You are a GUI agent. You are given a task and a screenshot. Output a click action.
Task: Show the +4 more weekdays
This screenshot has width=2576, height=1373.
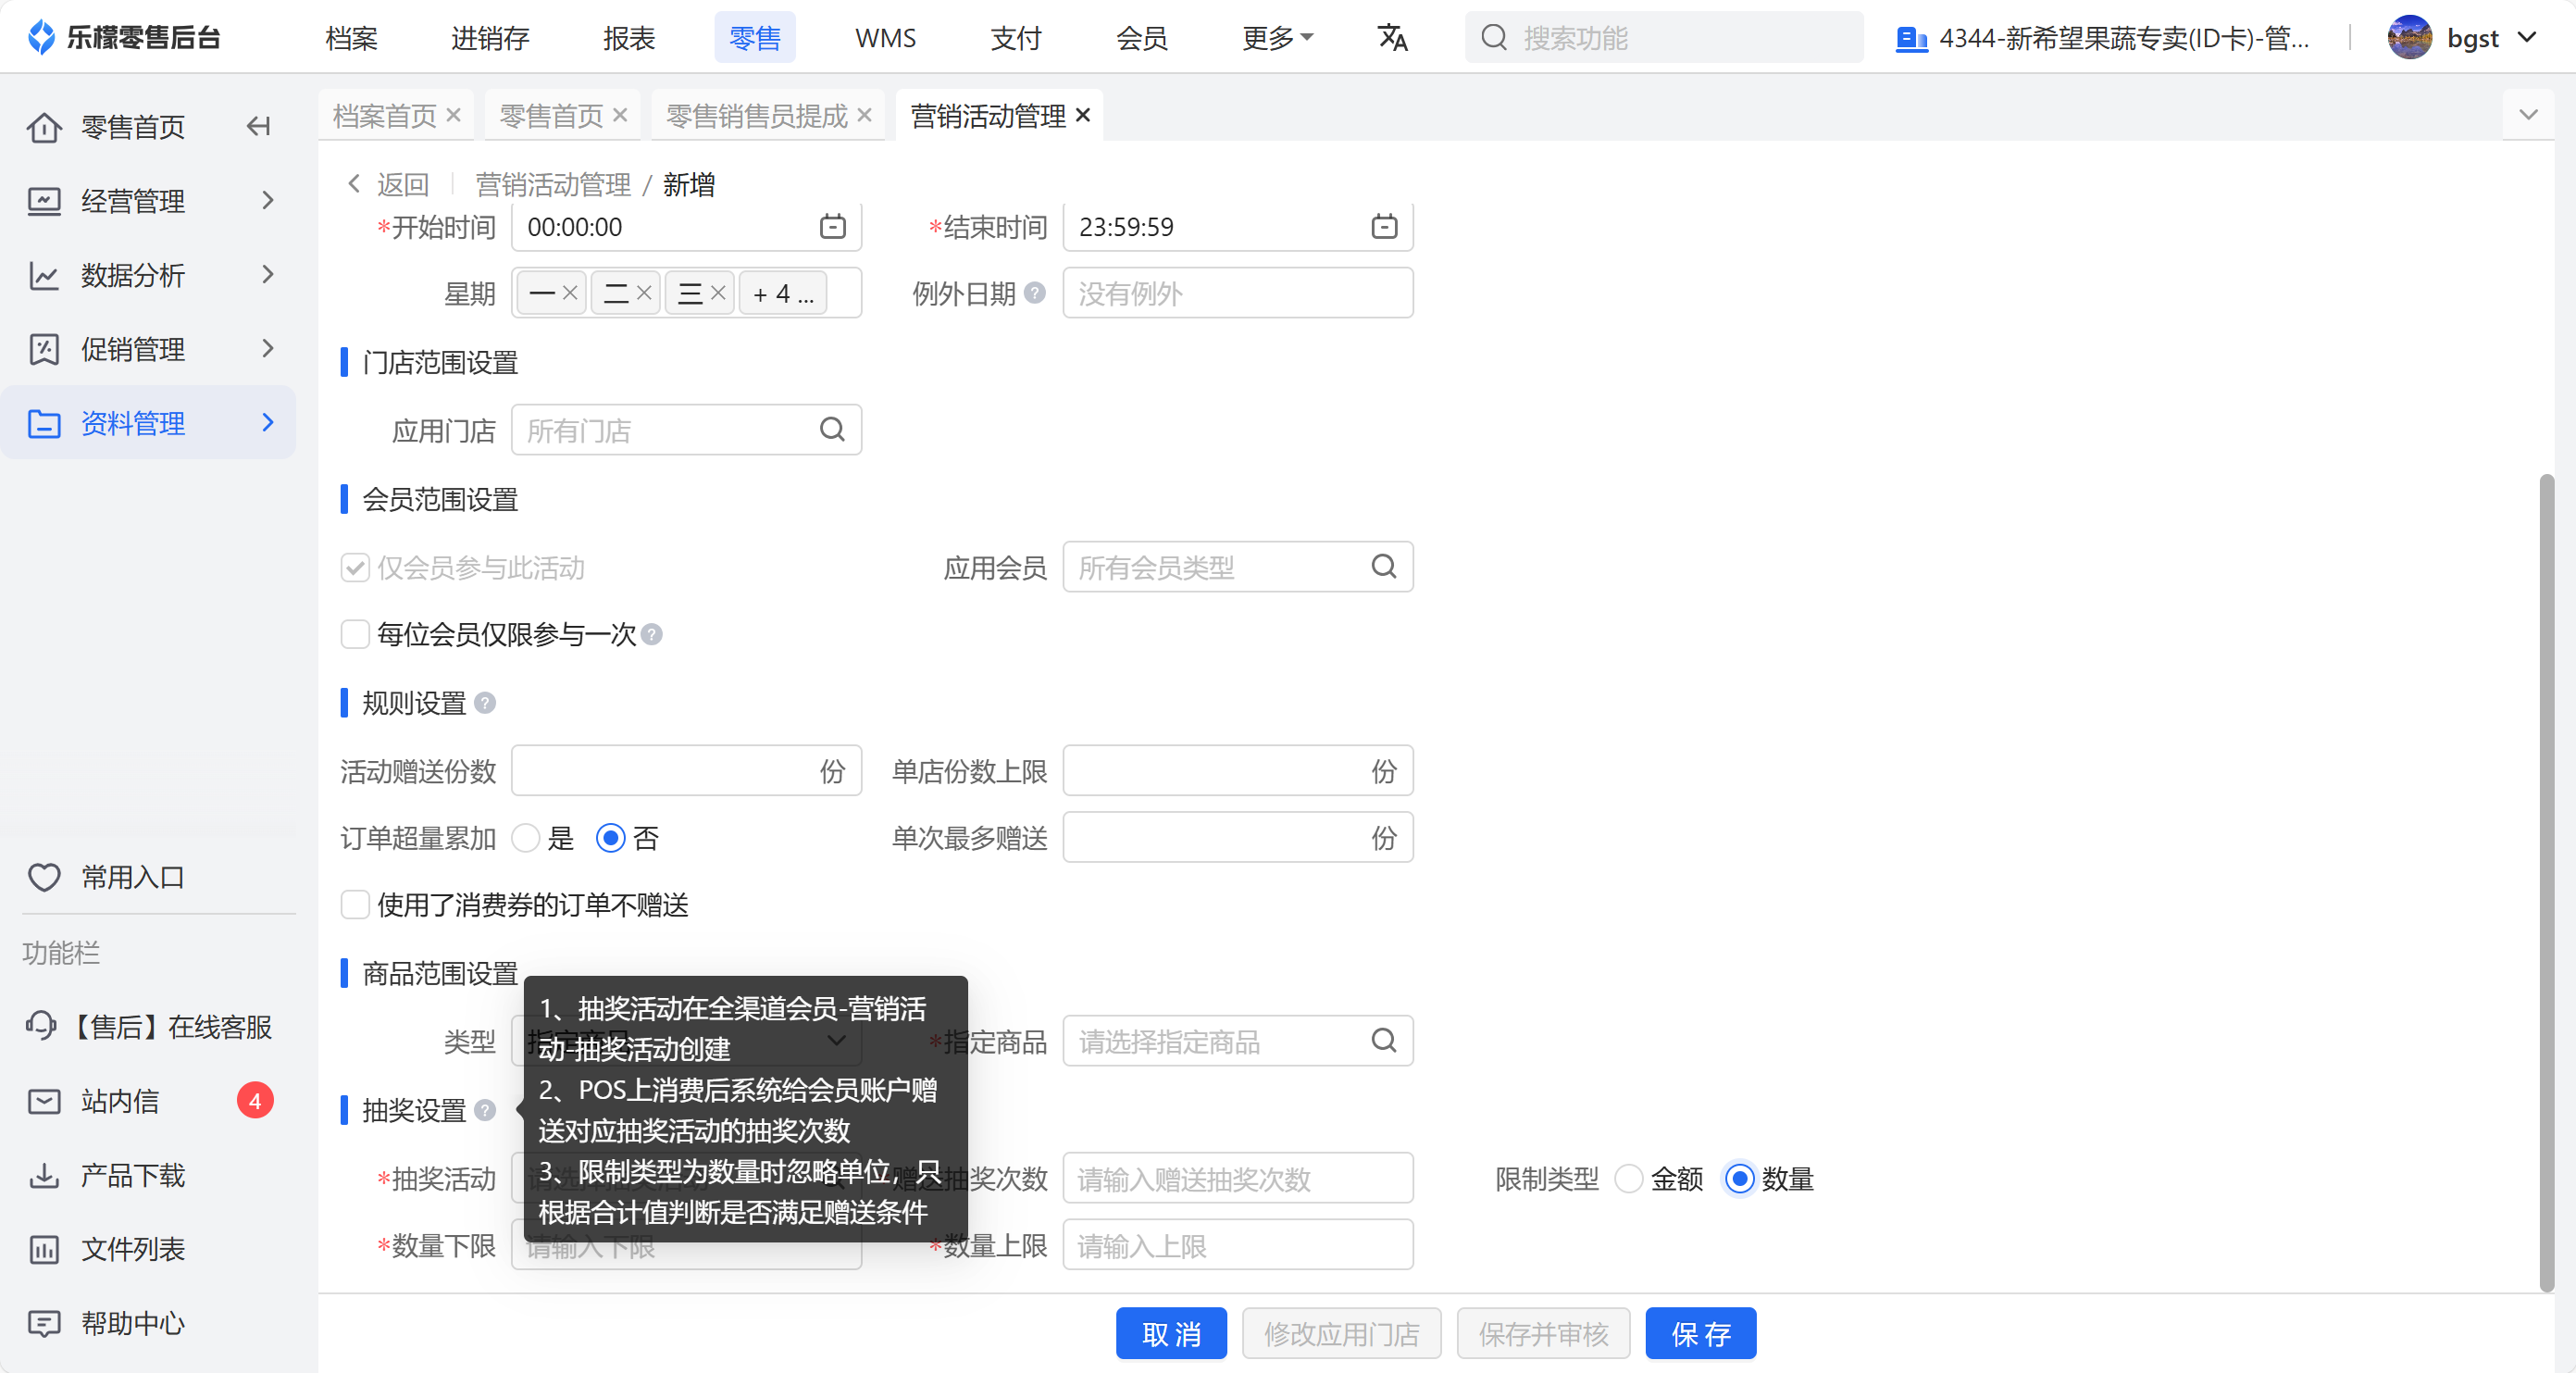tap(783, 294)
